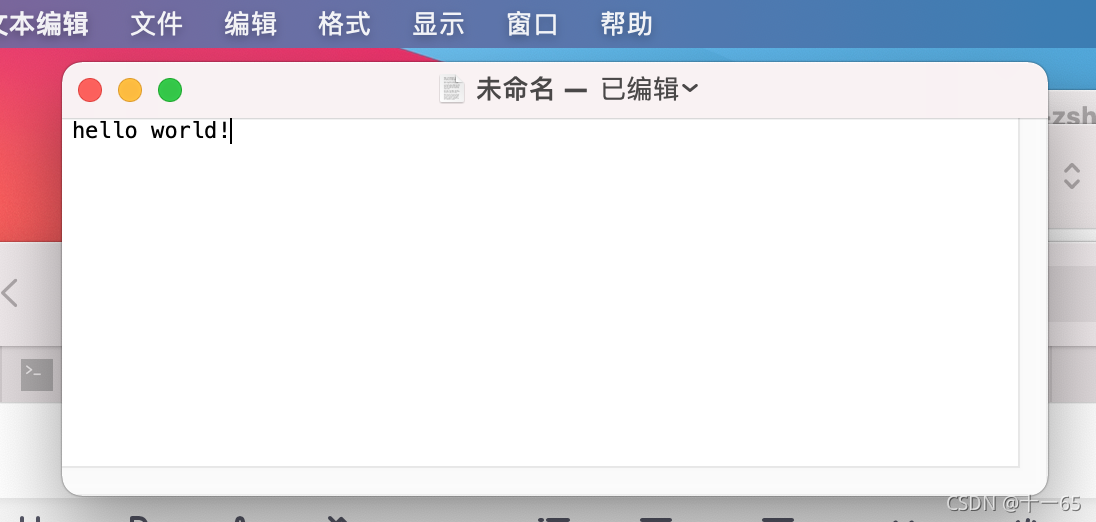Place cursor after "hello world!" text
The height and width of the screenshot is (522, 1096).
click(231, 131)
